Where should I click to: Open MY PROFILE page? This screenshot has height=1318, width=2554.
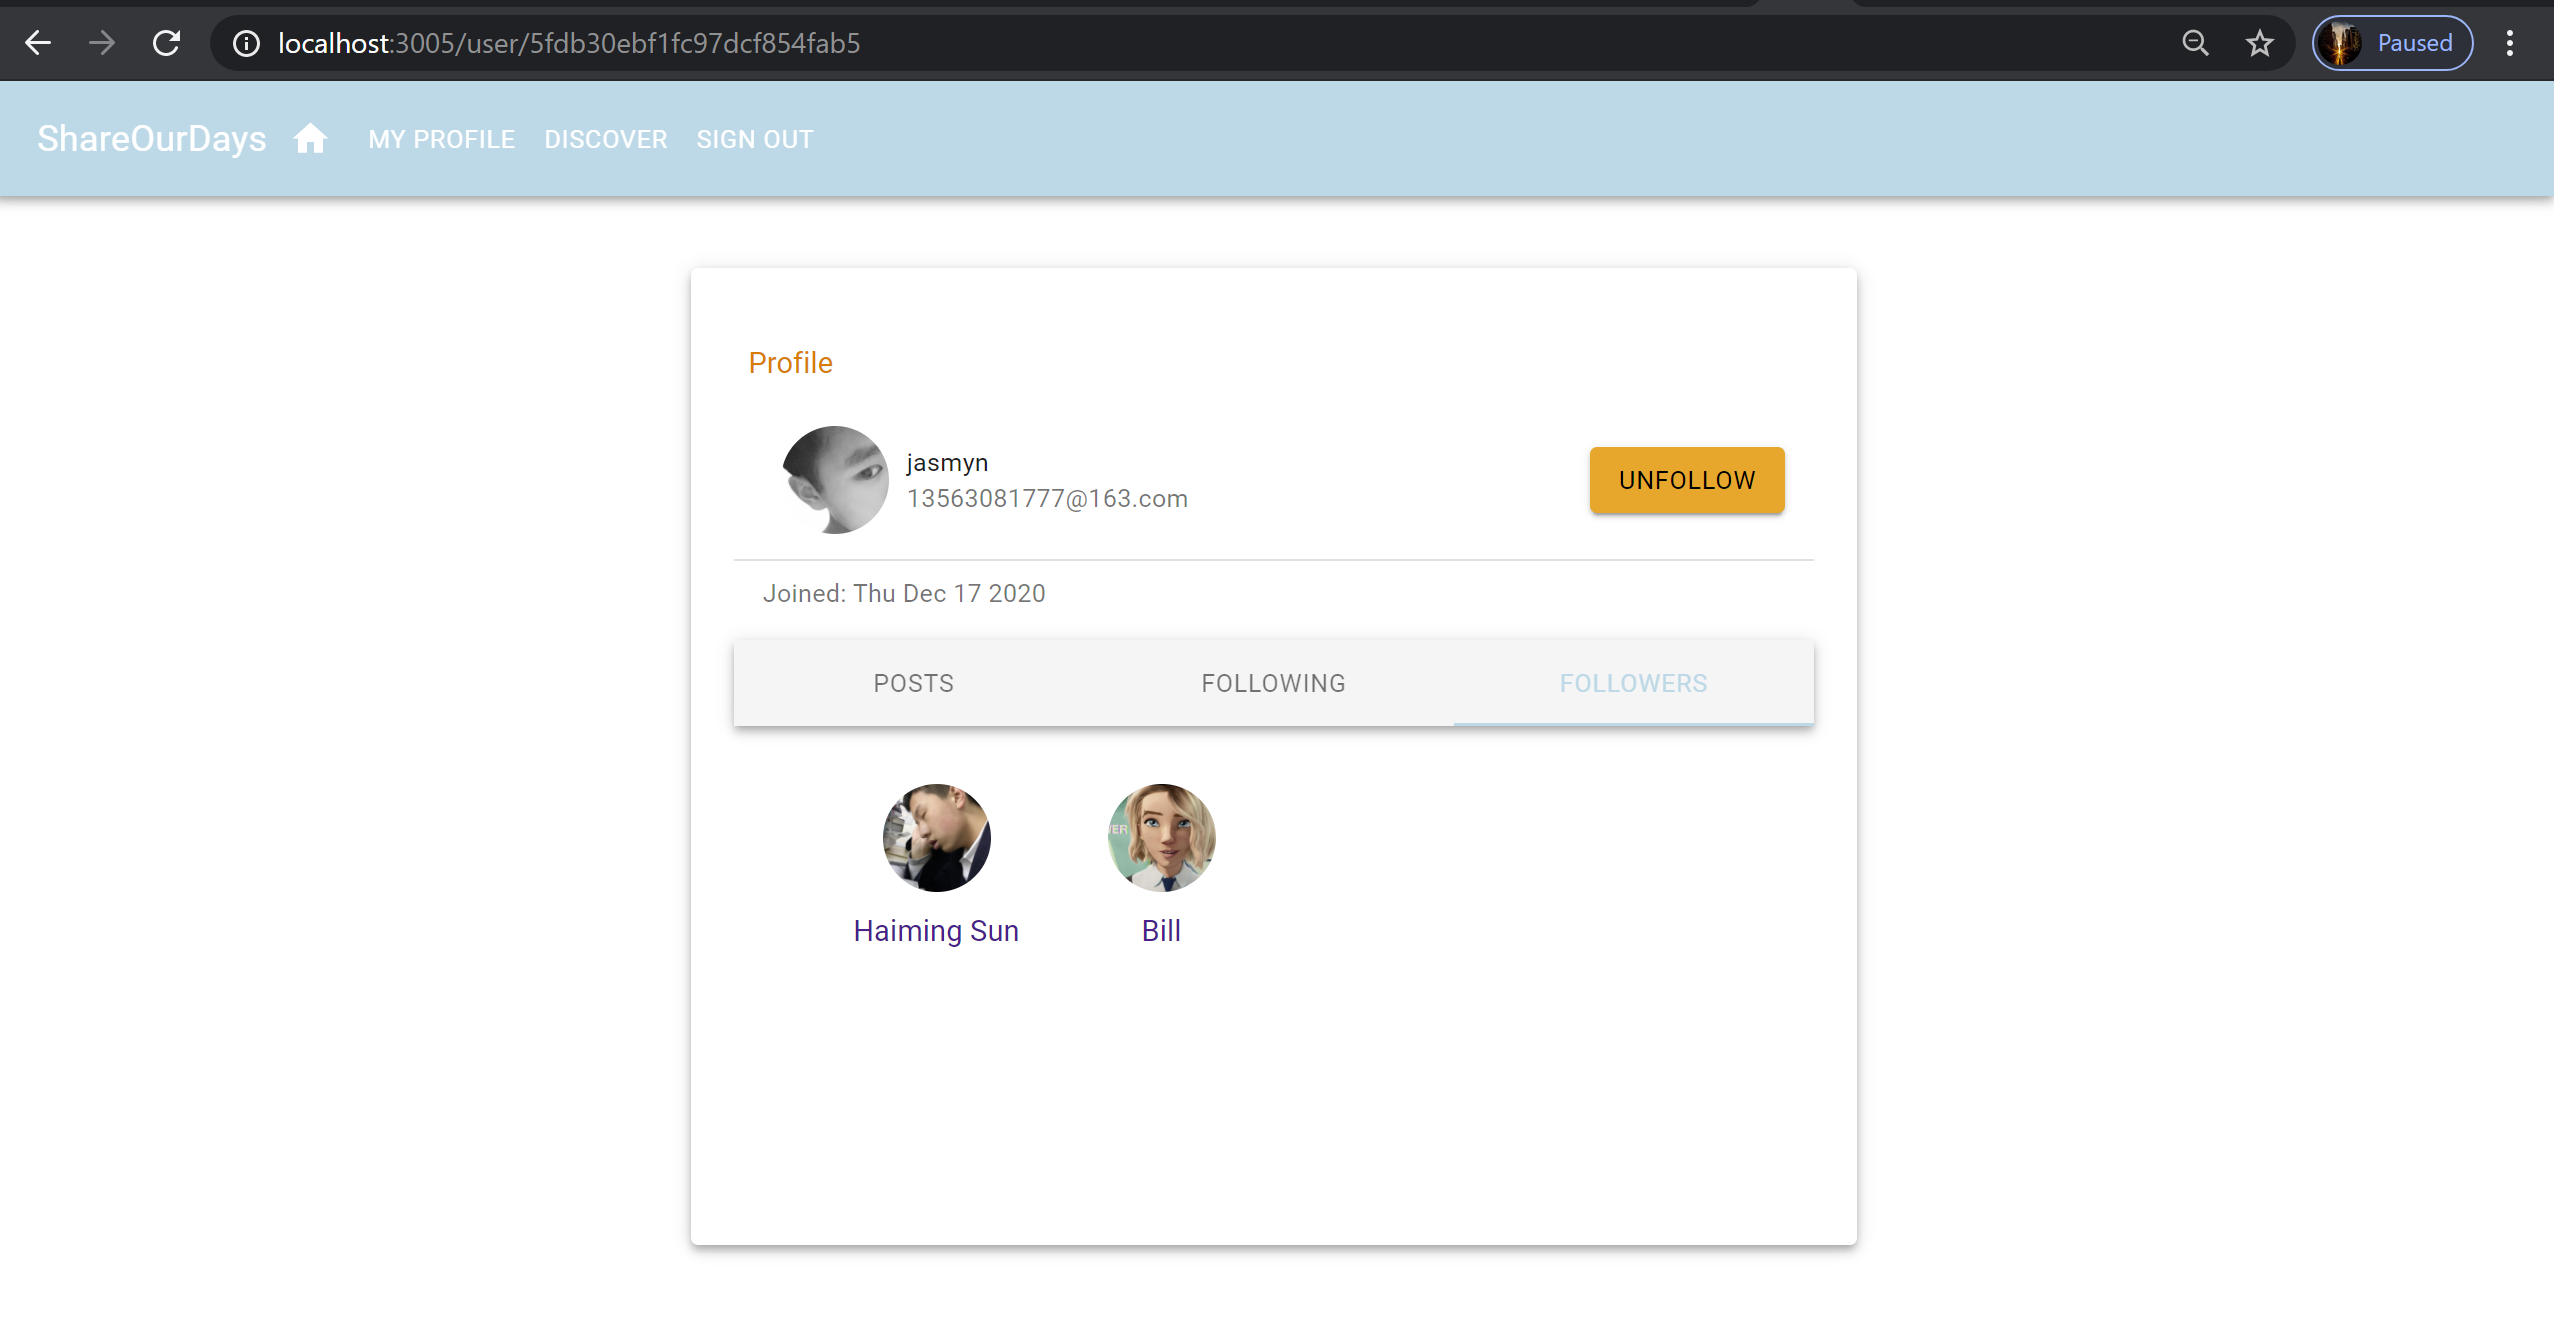click(441, 139)
